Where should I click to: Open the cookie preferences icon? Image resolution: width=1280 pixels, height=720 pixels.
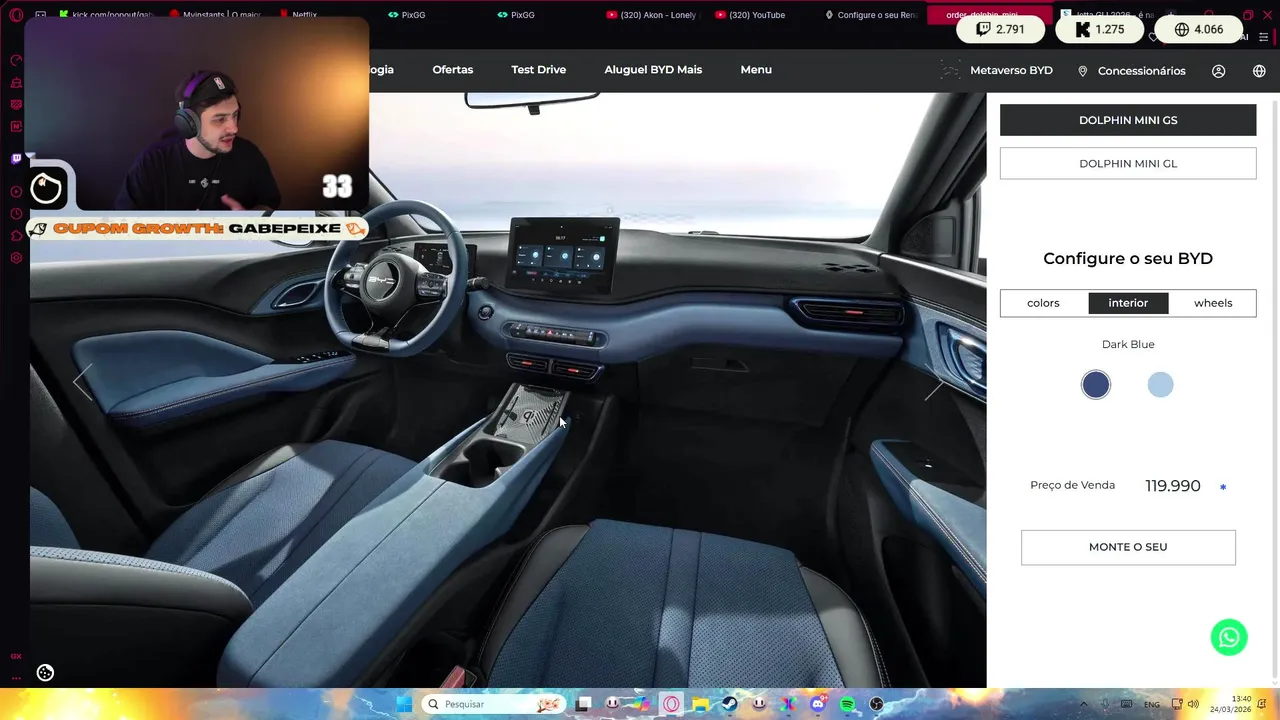(45, 673)
